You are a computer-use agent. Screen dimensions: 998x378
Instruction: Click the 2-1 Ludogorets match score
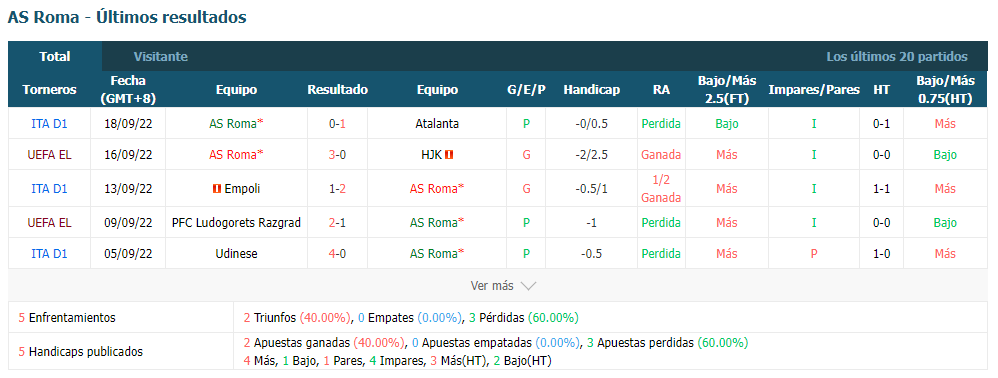337,223
